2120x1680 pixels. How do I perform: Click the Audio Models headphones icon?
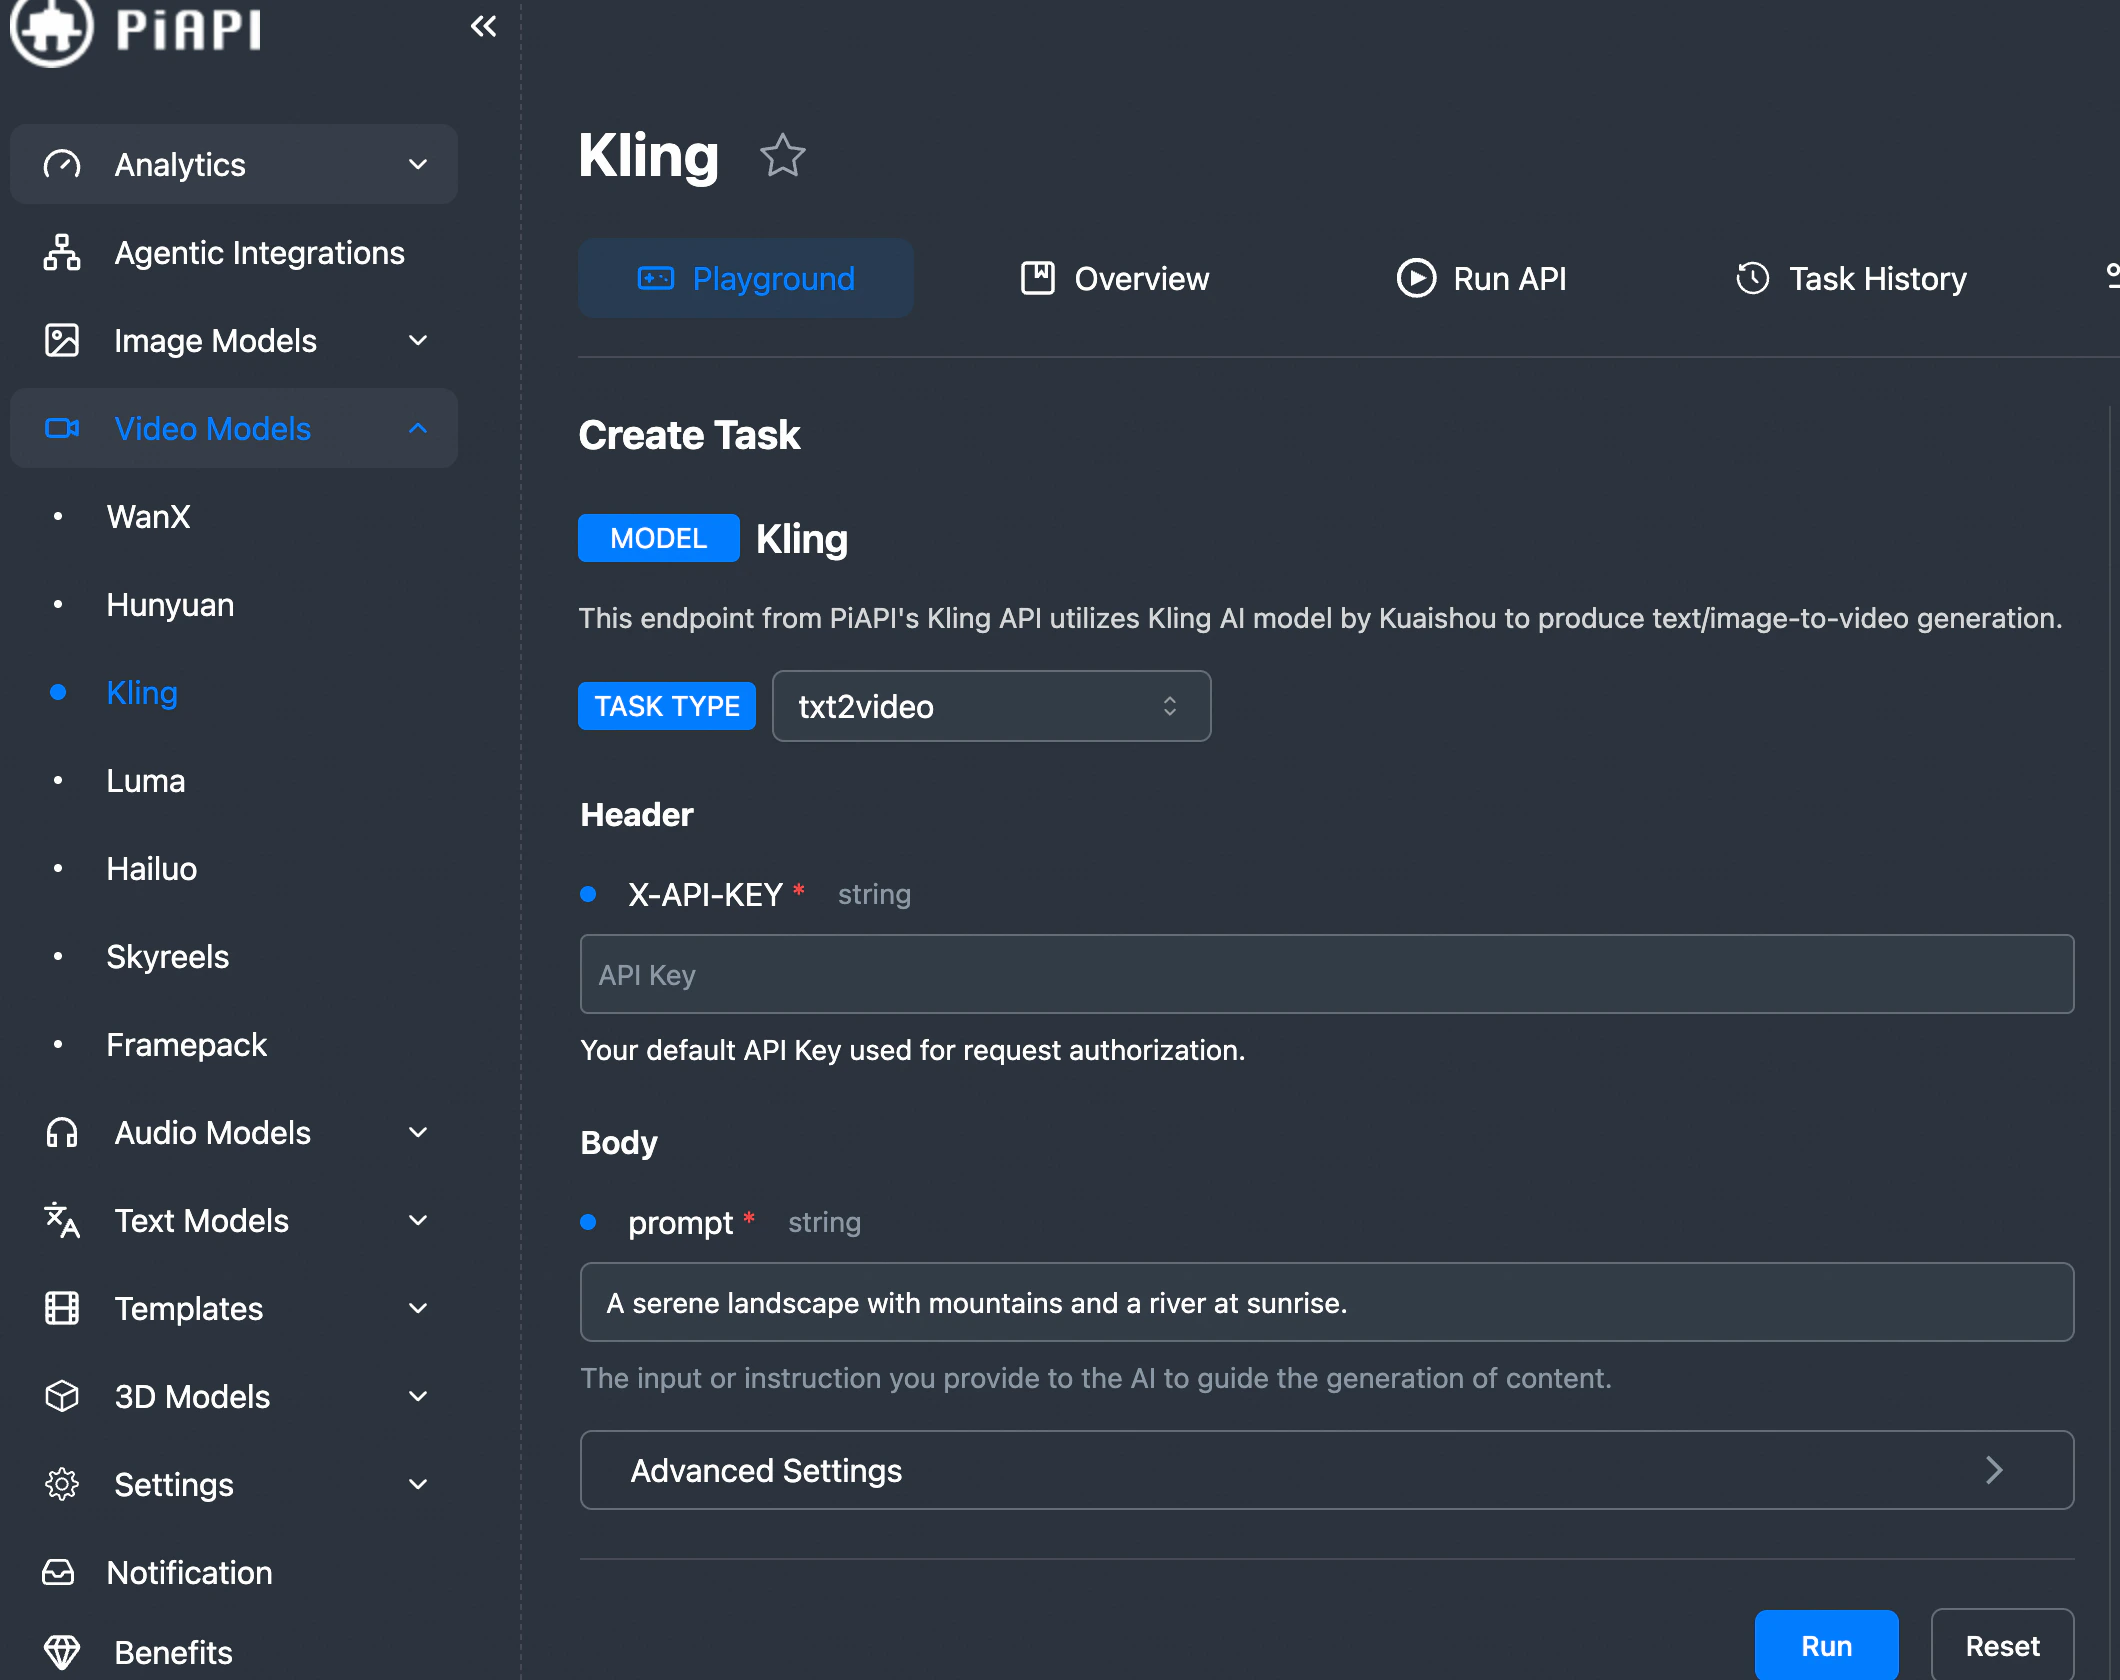click(x=62, y=1132)
